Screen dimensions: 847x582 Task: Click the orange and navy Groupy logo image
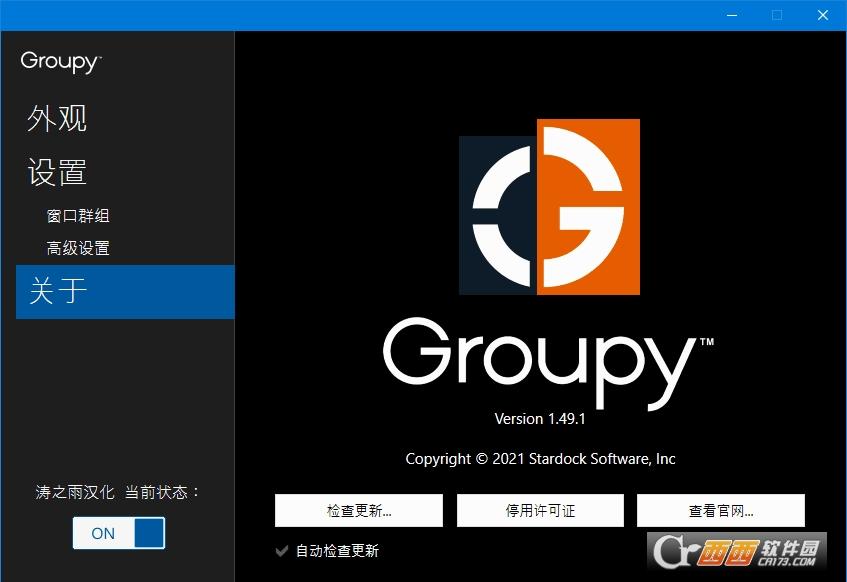[x=549, y=207]
